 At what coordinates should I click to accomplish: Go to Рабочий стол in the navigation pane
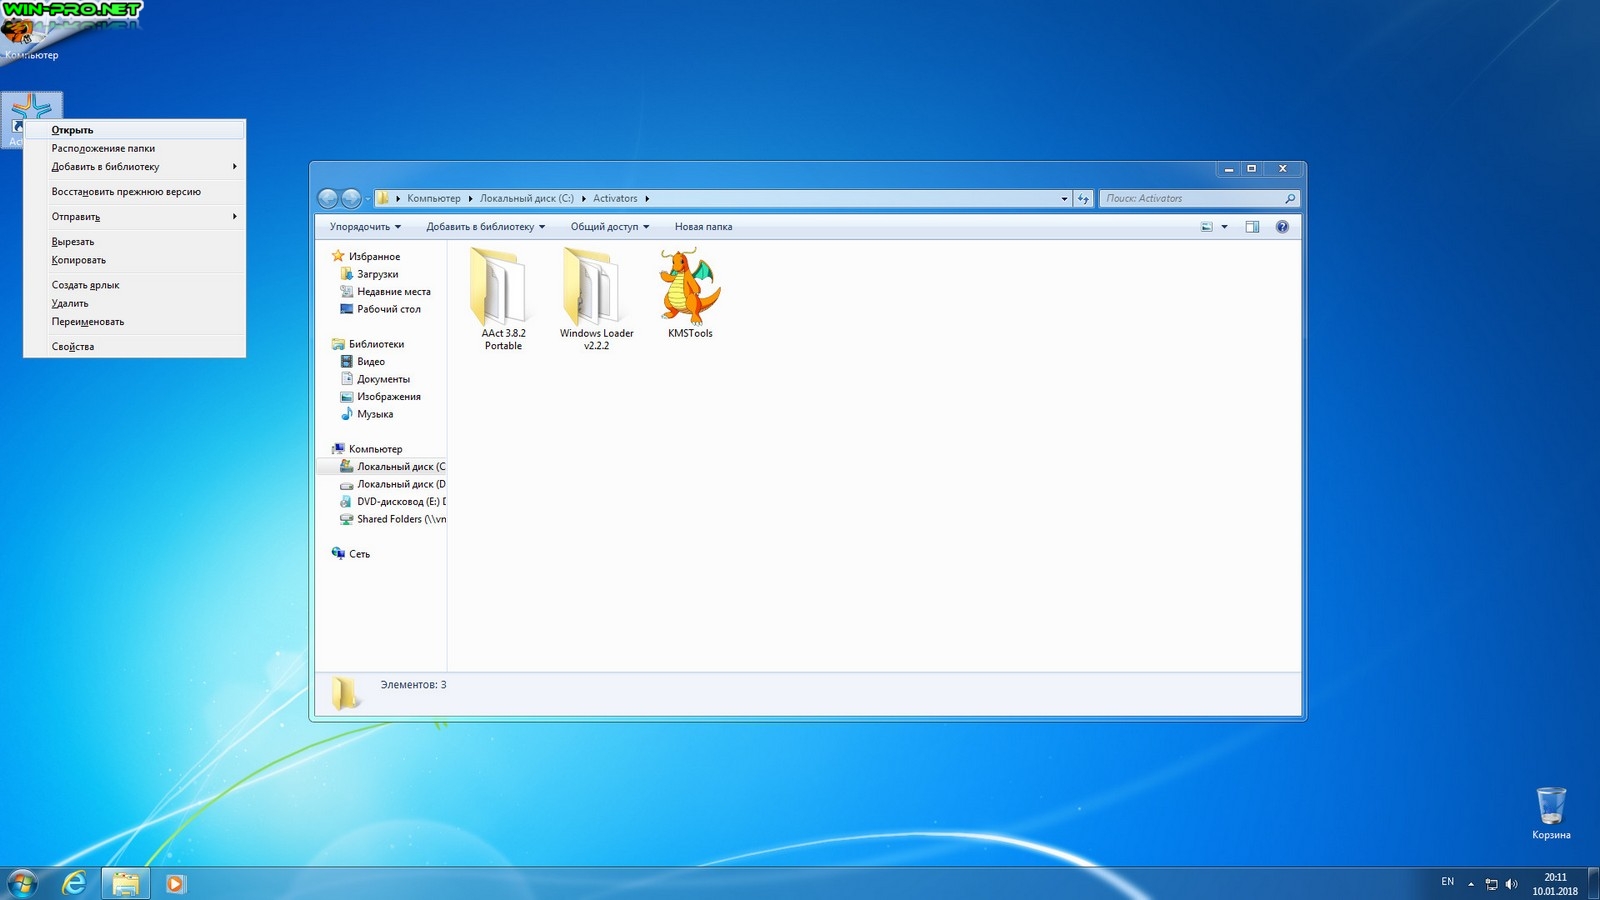(388, 309)
